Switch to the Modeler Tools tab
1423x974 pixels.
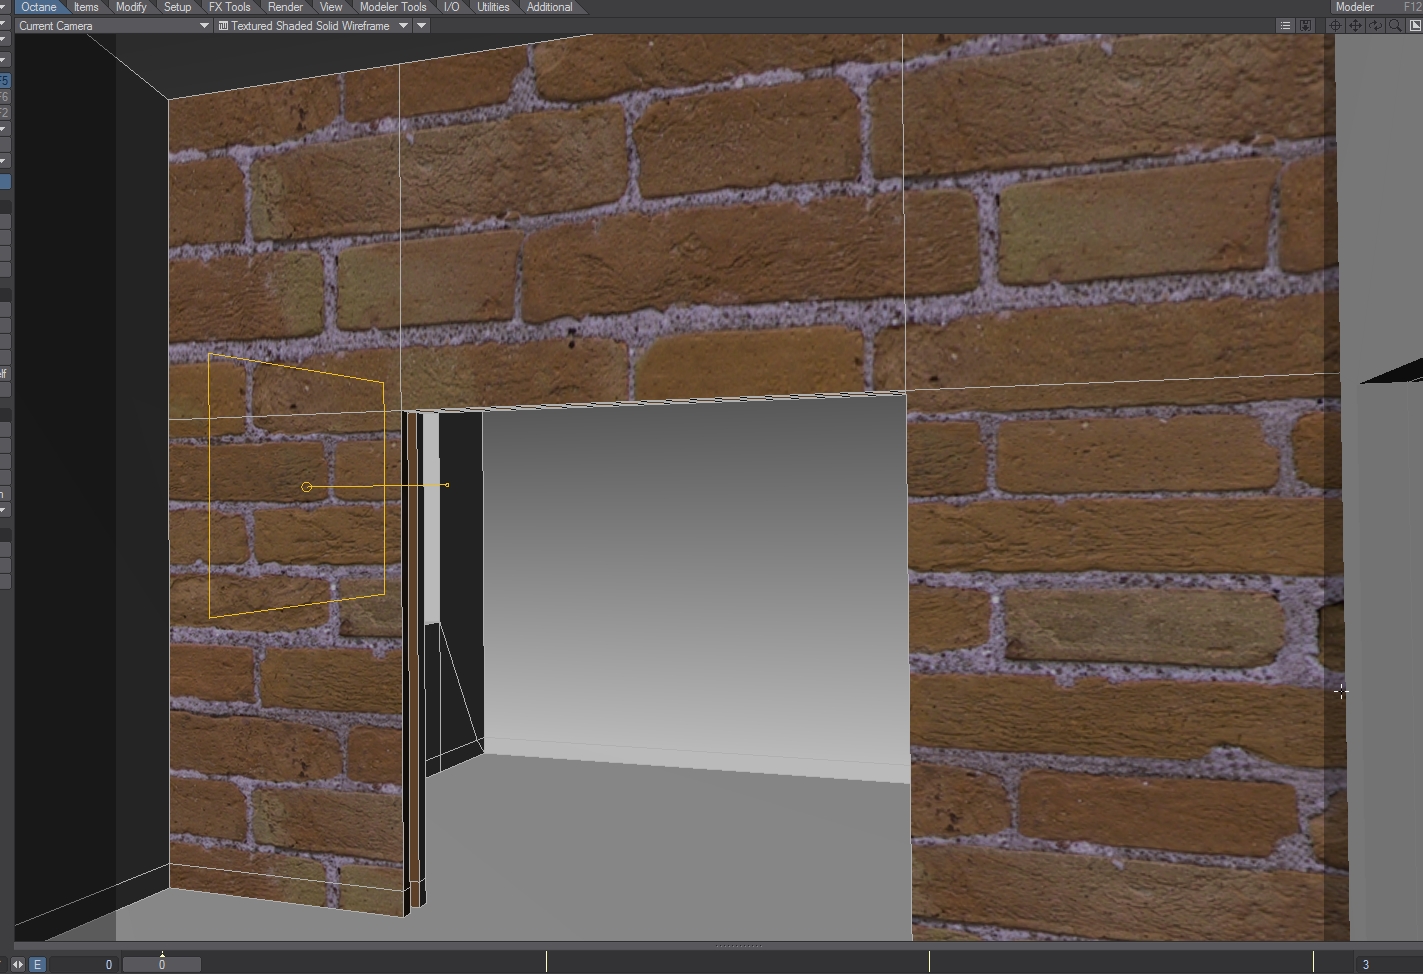pos(393,7)
